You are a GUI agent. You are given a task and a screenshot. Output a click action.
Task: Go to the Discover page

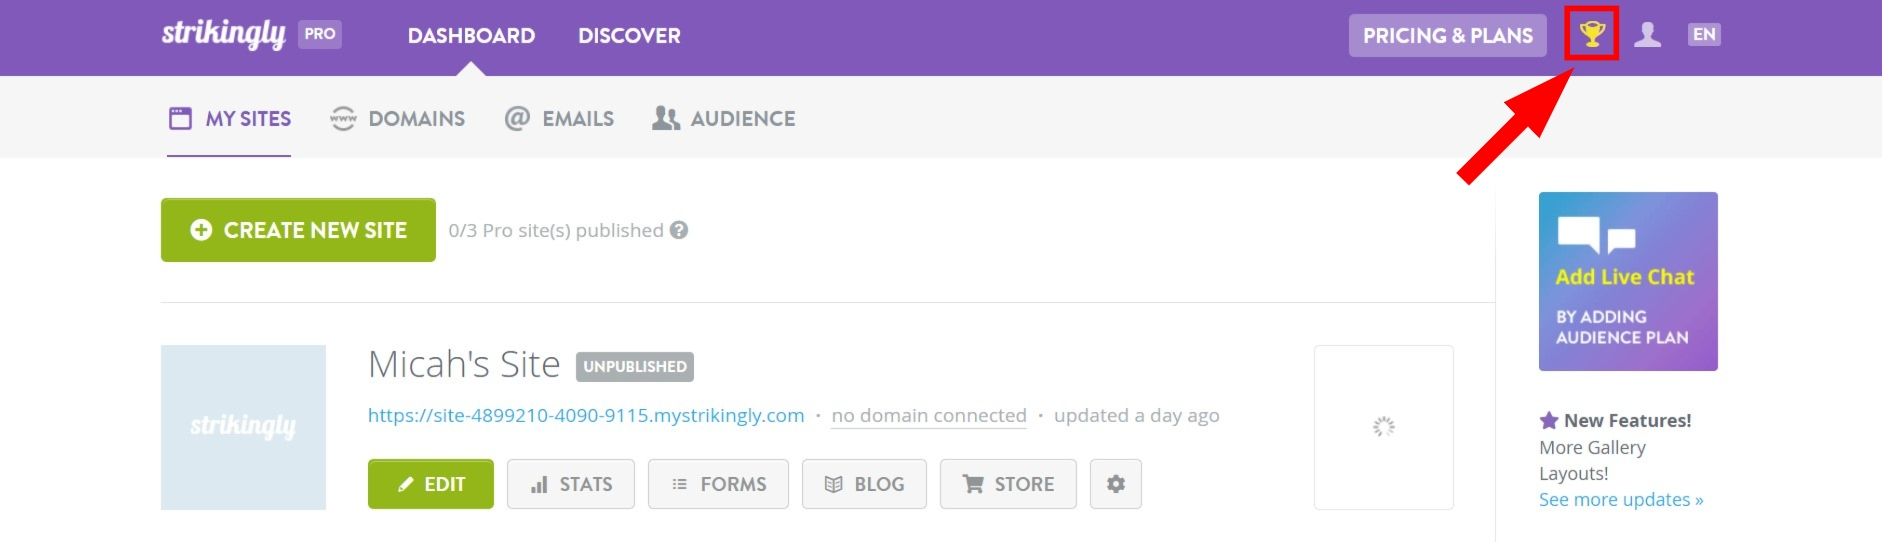click(x=629, y=36)
